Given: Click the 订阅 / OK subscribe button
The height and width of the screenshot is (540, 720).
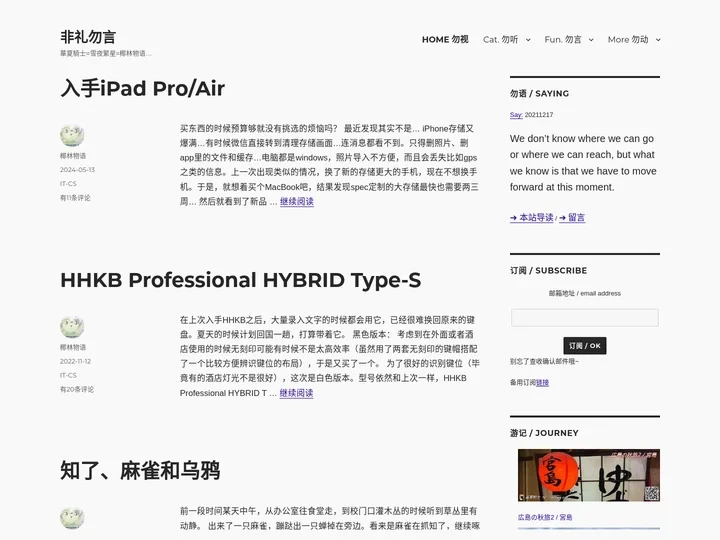Looking at the screenshot, I should tap(585, 346).
